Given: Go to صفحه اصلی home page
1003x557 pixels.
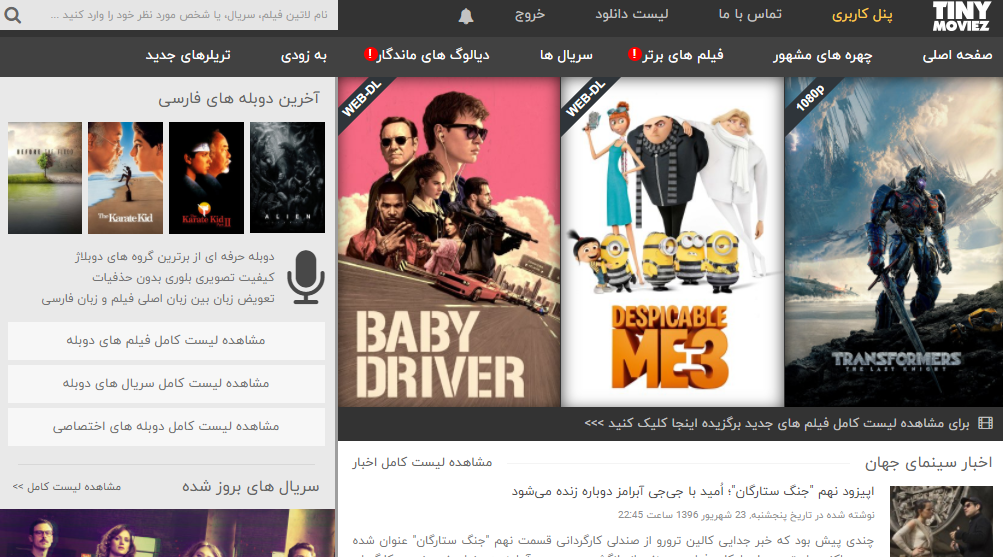Looking at the screenshot, I should [957, 56].
